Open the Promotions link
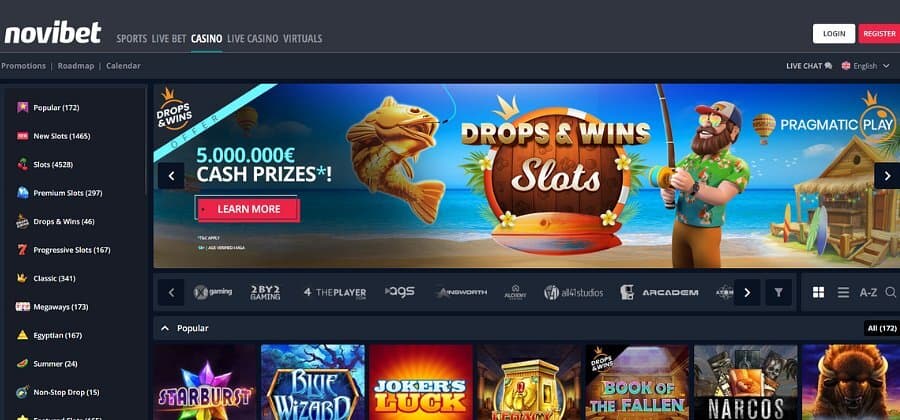The width and height of the screenshot is (900, 420). [23, 66]
